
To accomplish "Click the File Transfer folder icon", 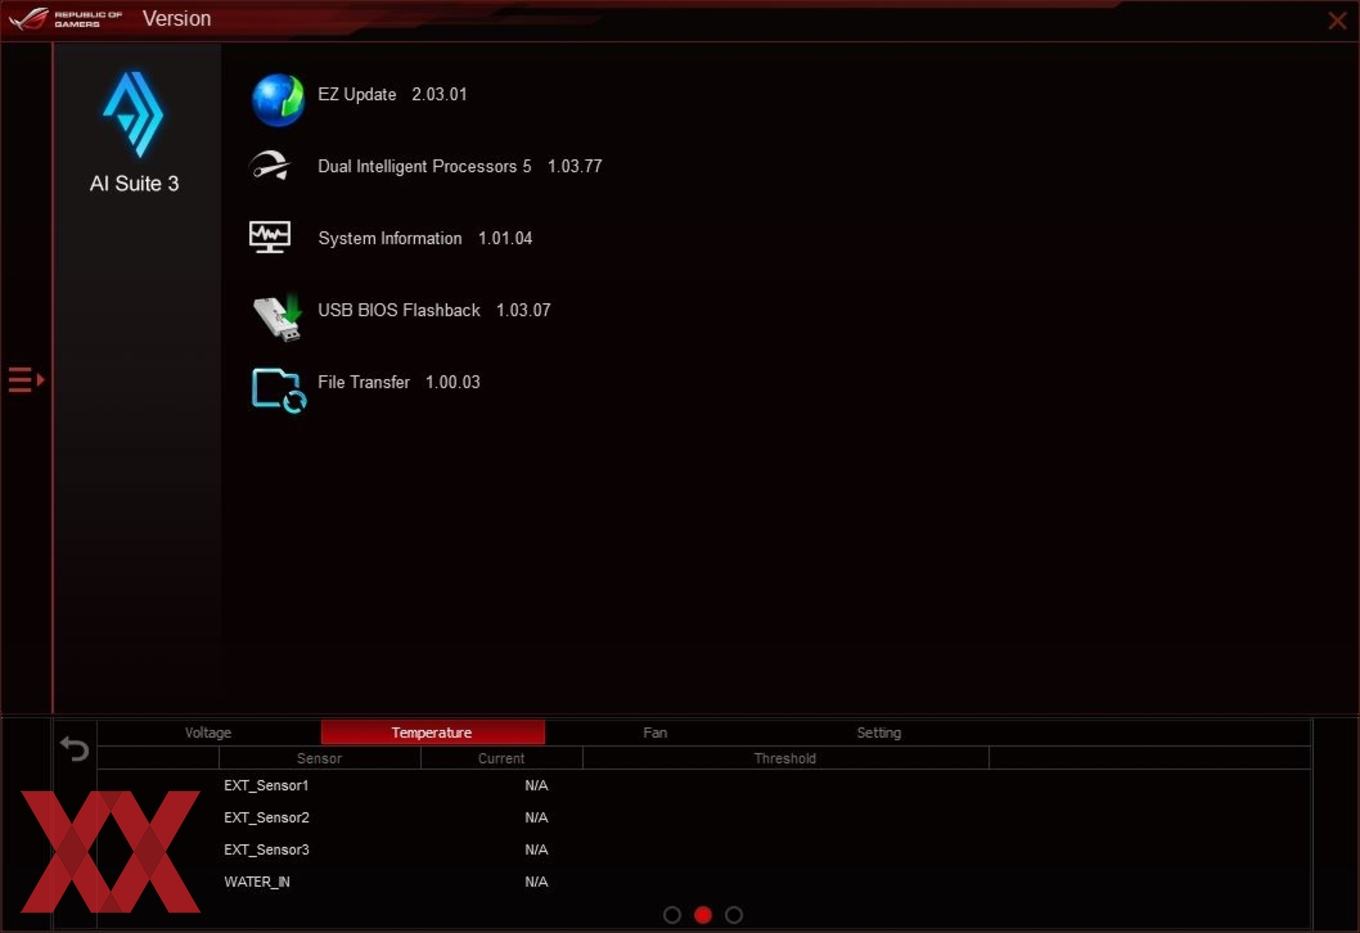I will [279, 390].
